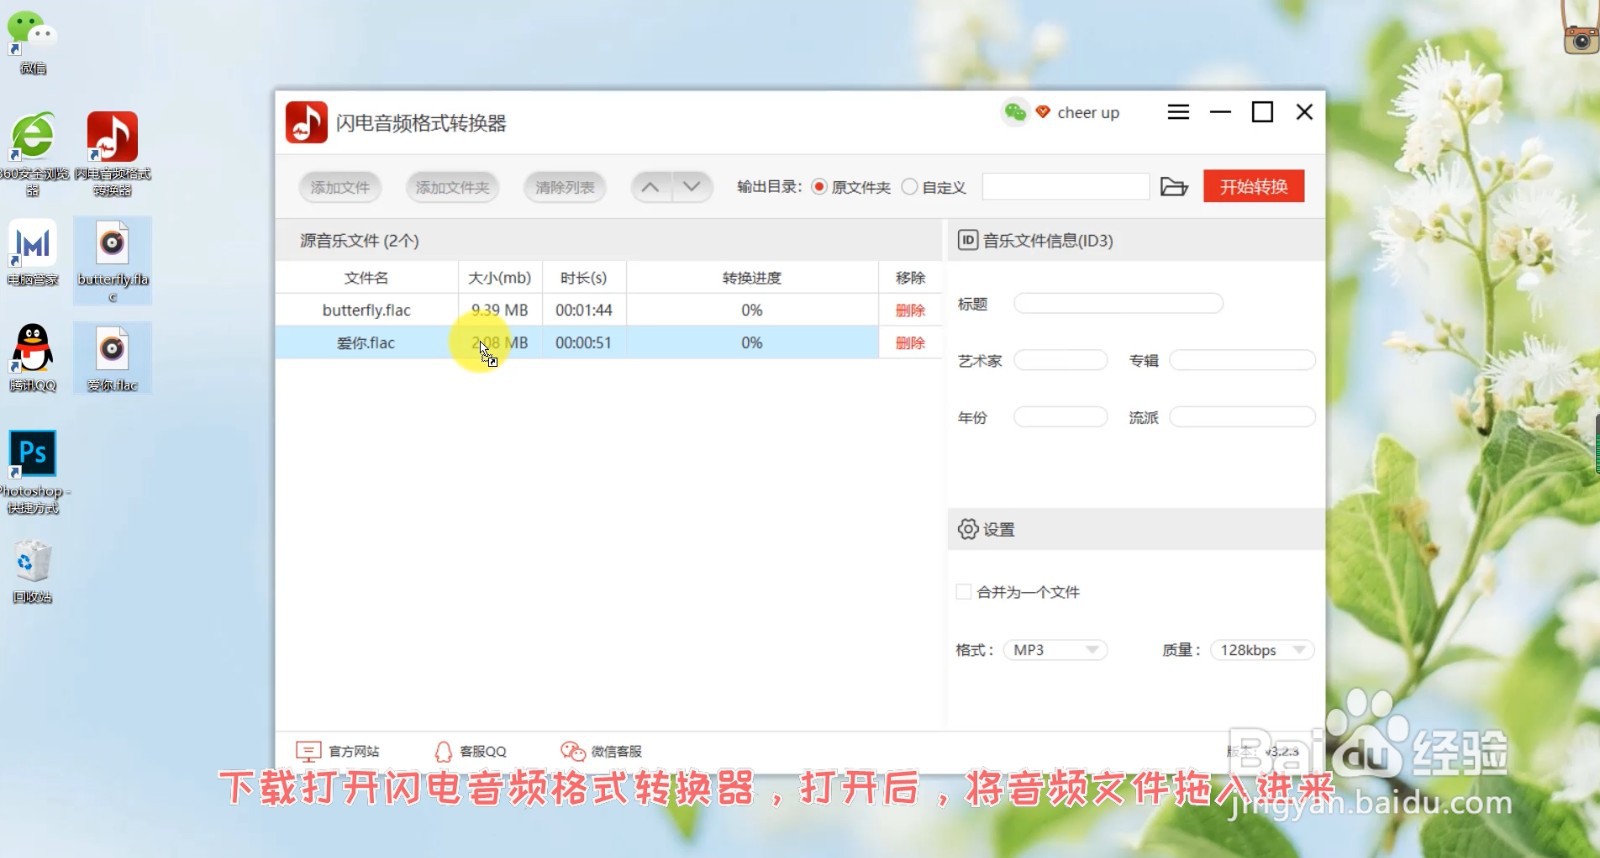The image size is (1600, 858).
Task: Click 客服QQ support link text
Action: 483,751
